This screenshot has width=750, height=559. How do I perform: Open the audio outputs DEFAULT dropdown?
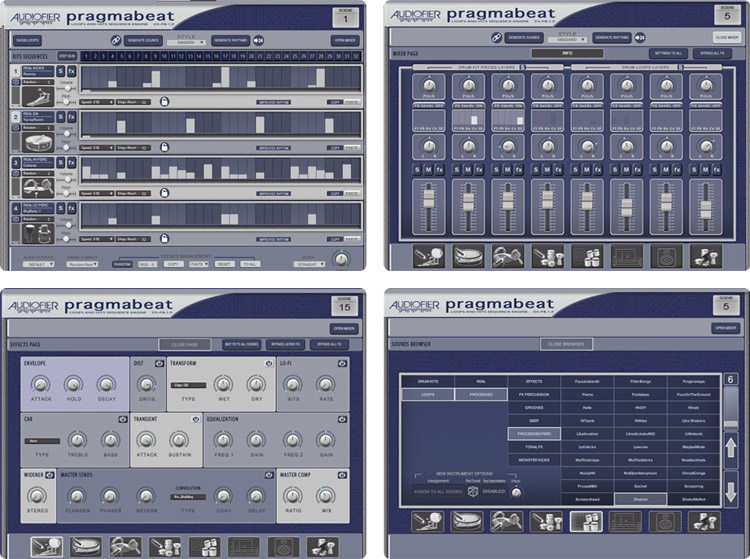point(39,264)
